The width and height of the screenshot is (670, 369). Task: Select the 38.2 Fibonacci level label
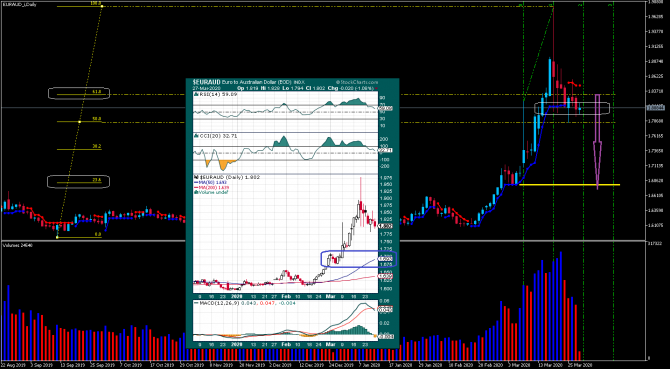[96, 146]
